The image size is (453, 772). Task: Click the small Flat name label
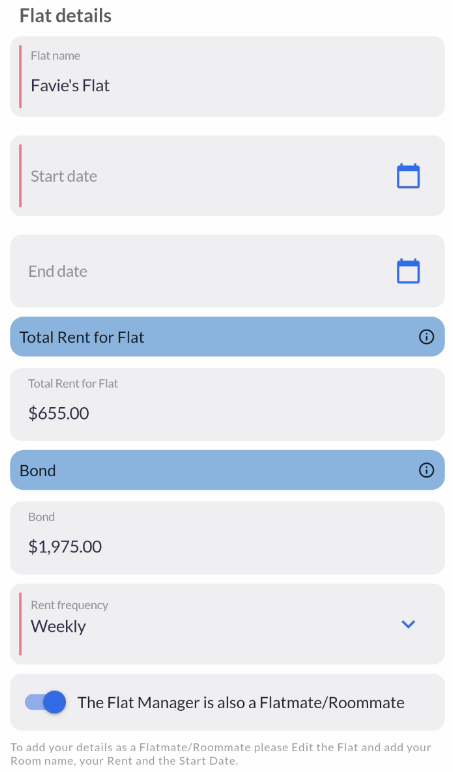(55, 56)
